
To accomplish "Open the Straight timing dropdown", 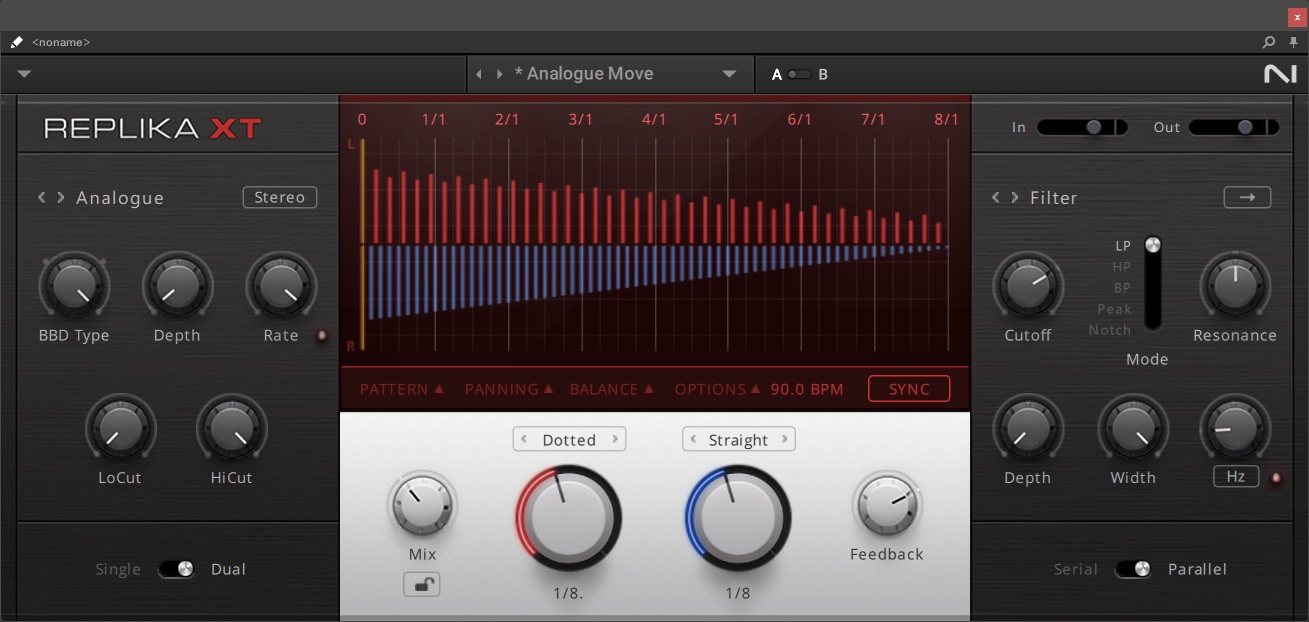I will [739, 439].
